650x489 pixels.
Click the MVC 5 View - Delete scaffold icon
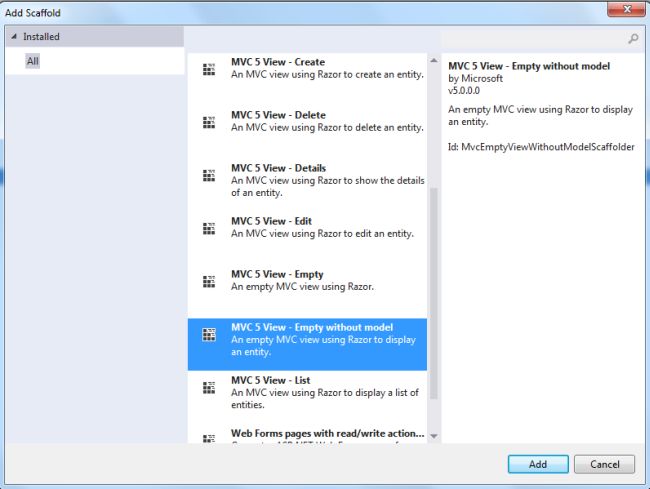pyautogui.click(x=209, y=122)
